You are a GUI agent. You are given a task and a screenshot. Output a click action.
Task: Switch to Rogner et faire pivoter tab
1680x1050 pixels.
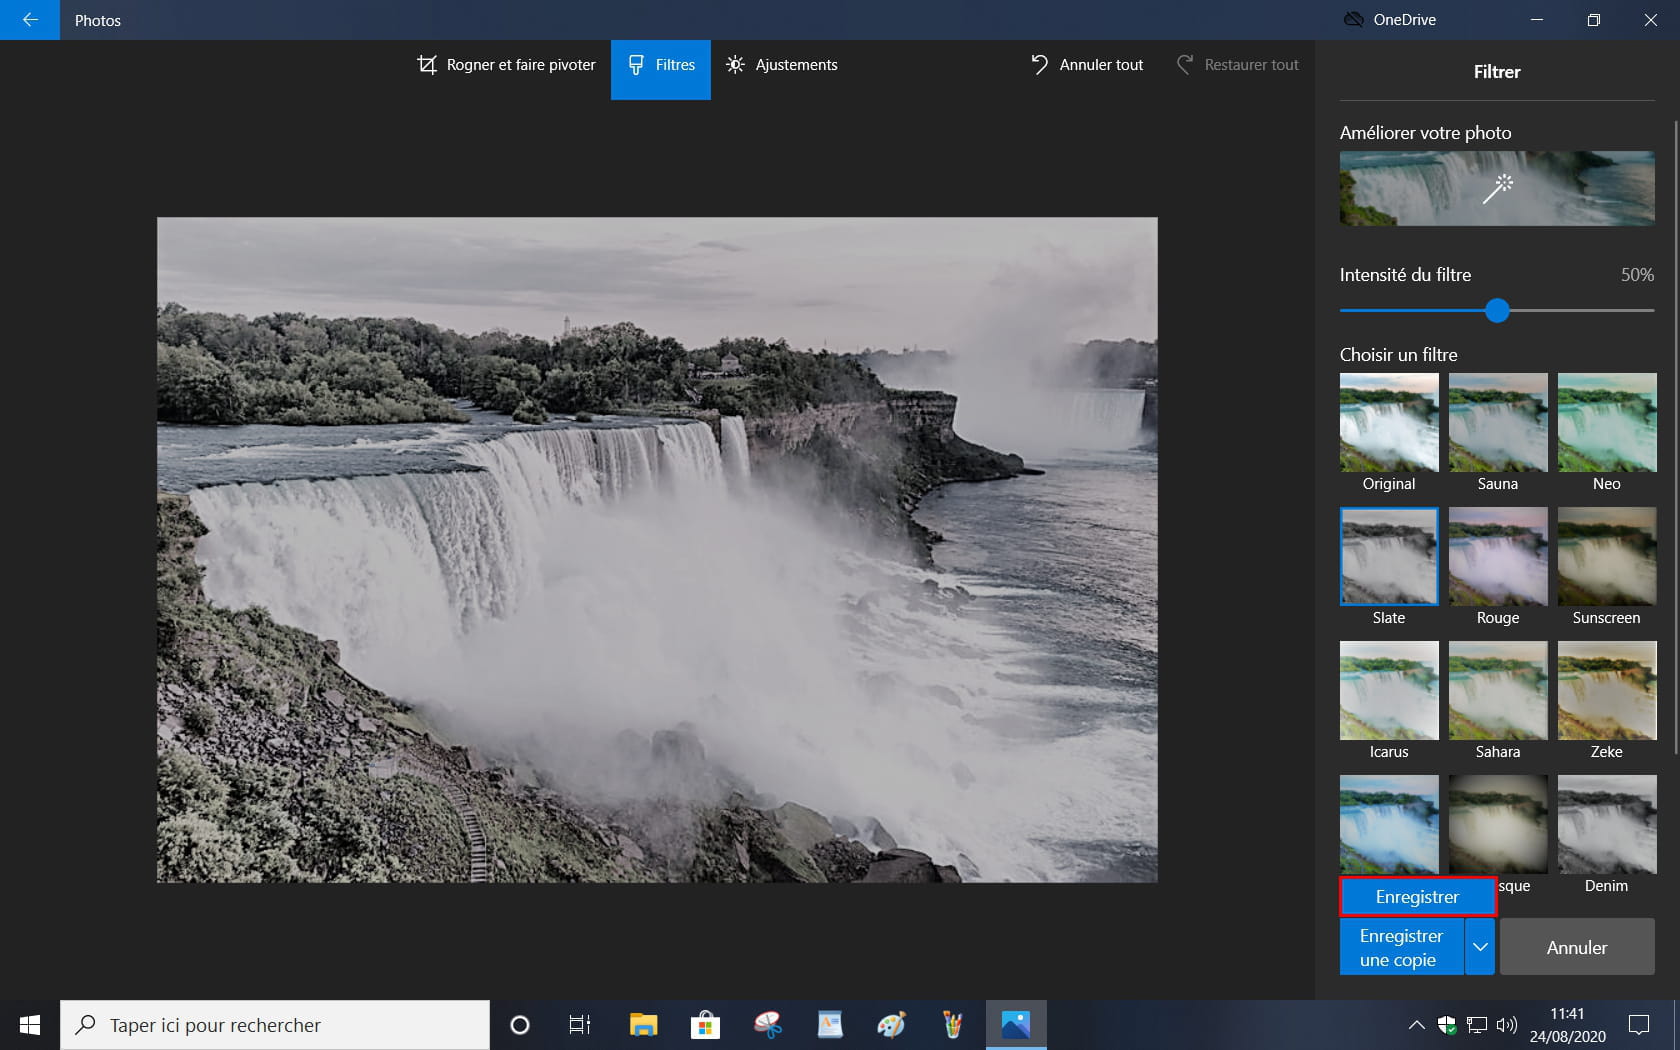click(506, 65)
